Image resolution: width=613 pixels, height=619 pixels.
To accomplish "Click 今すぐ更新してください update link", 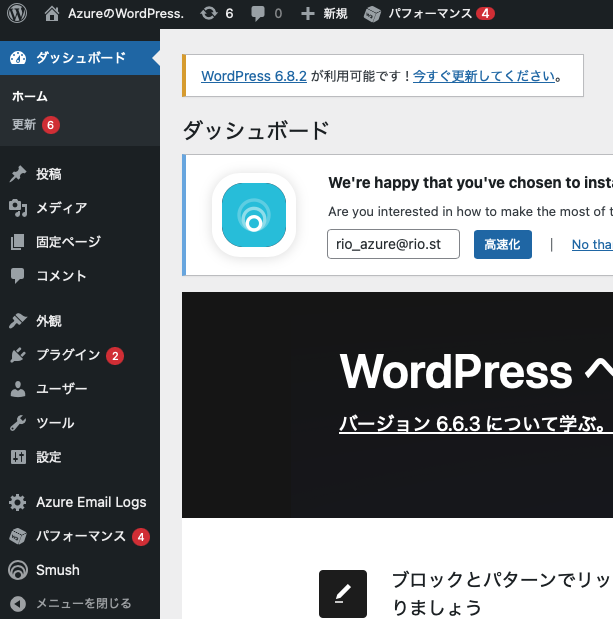I will [x=484, y=76].
